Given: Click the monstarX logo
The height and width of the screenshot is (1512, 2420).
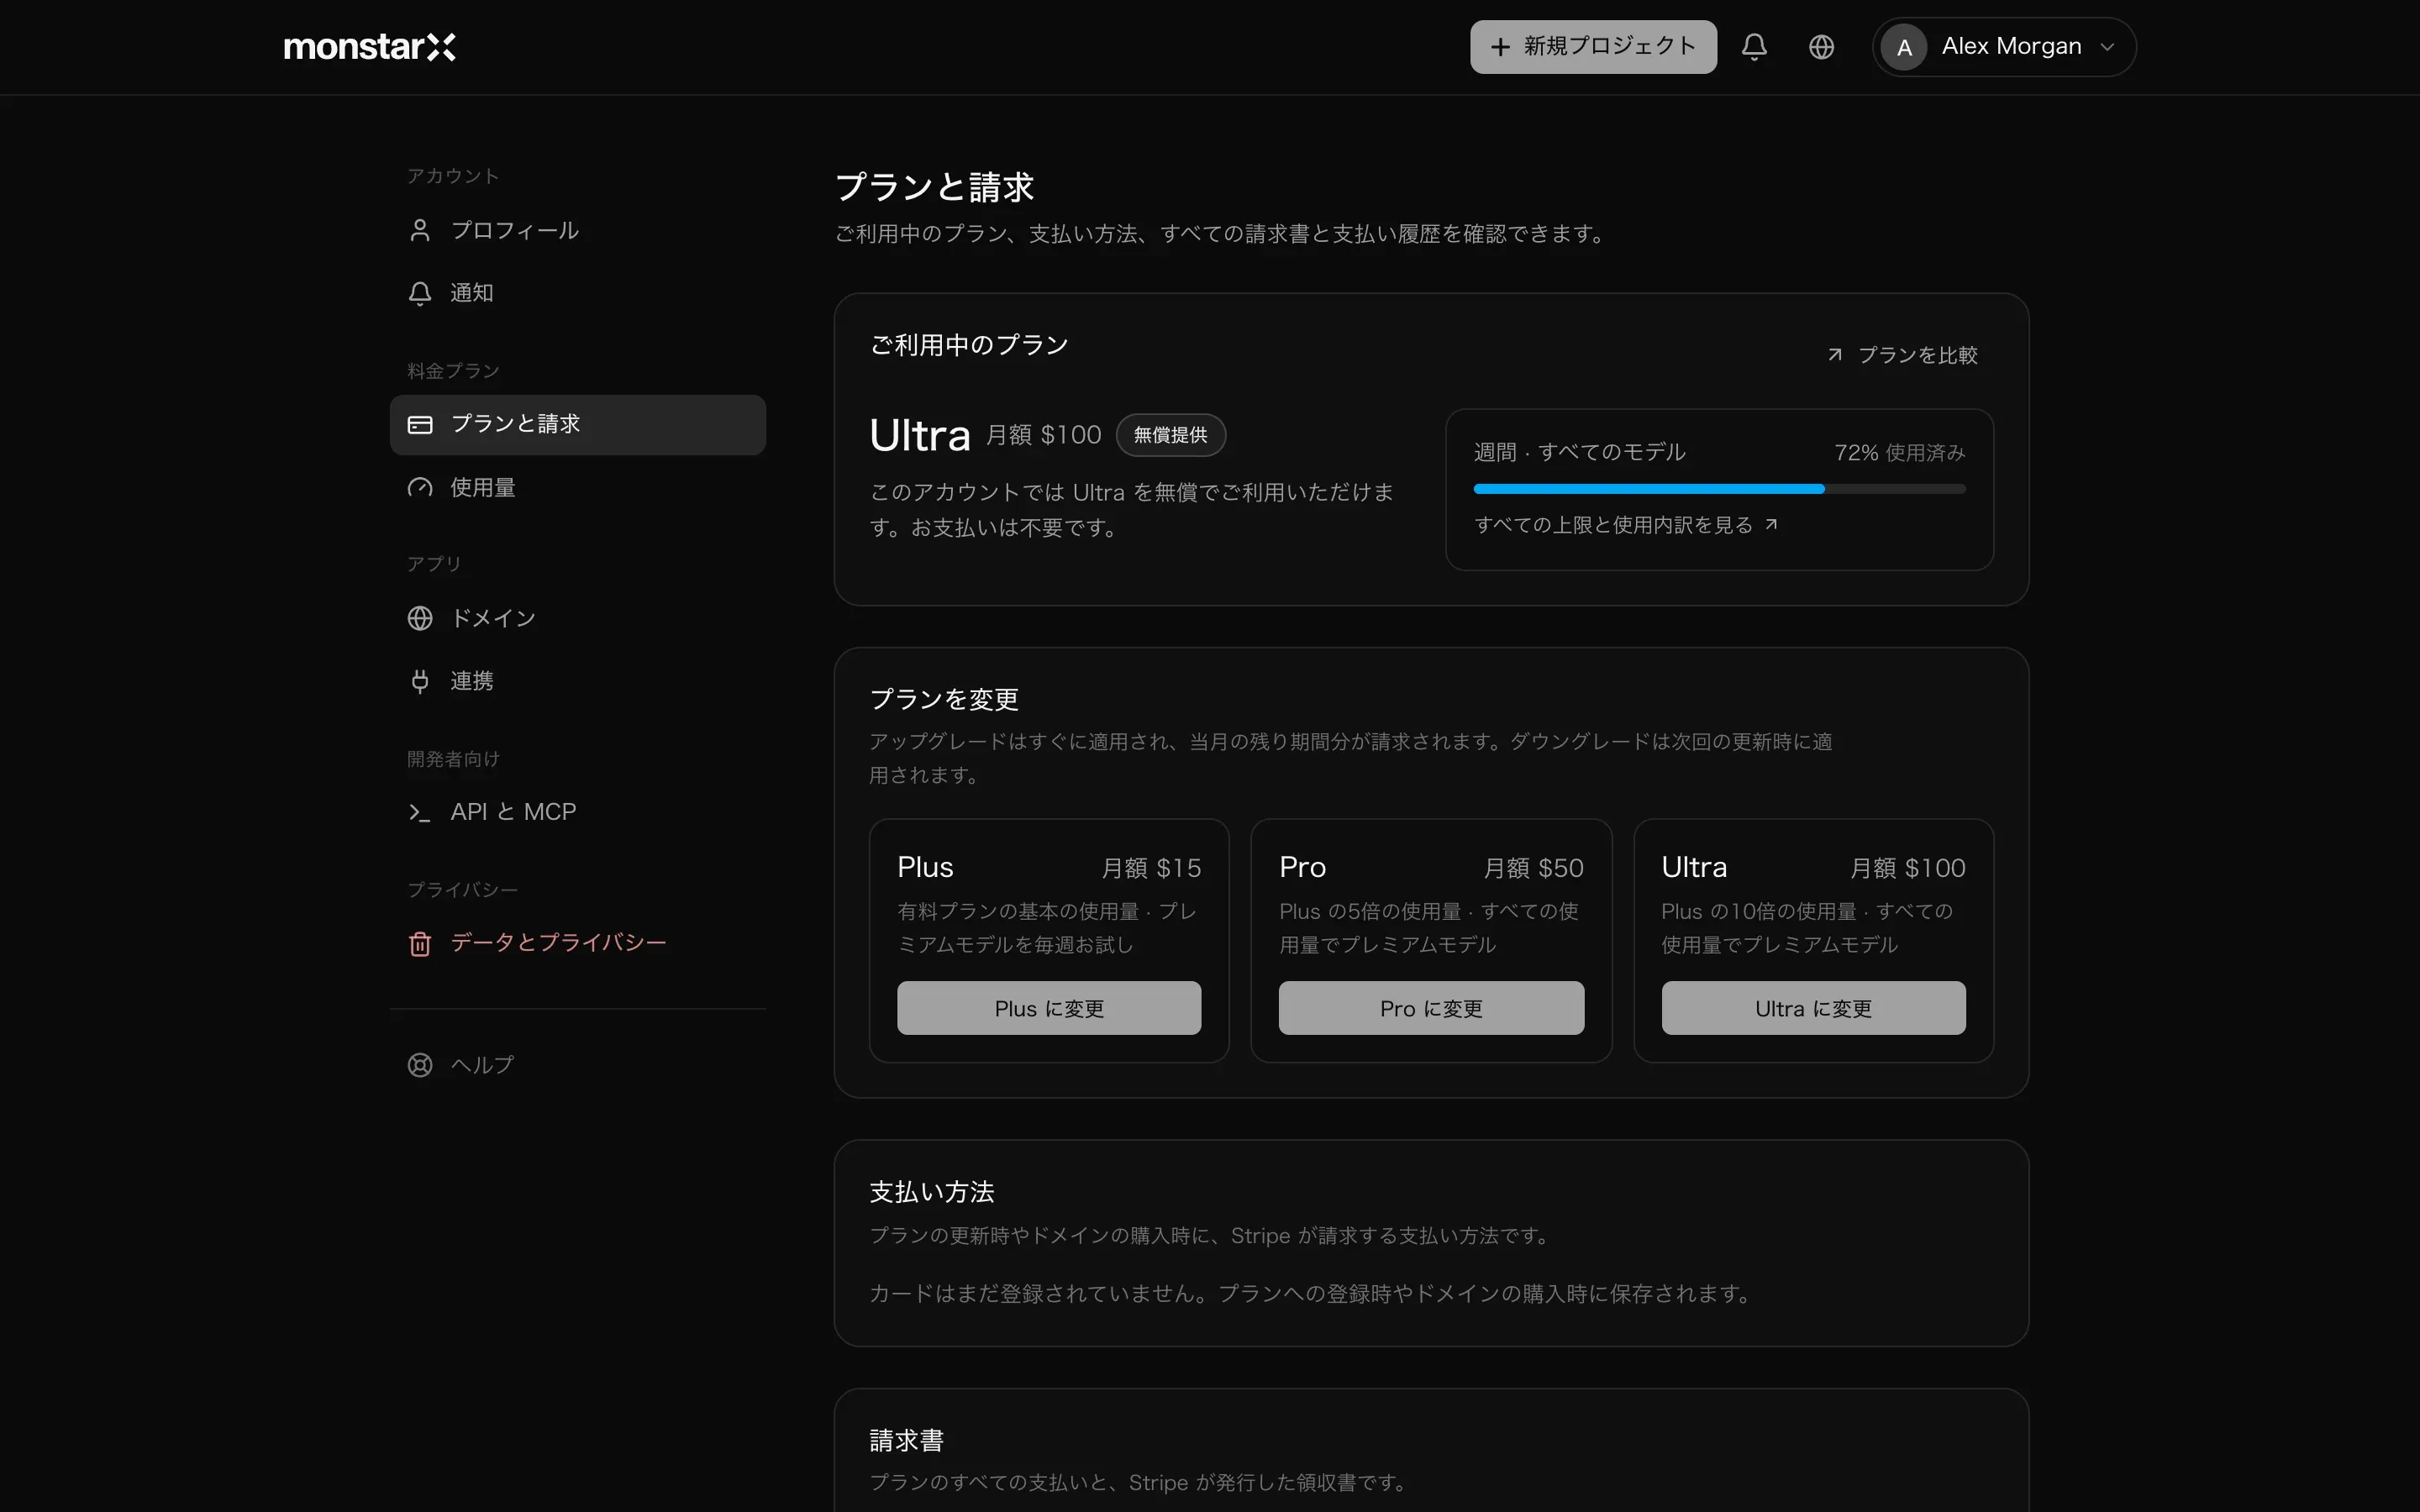Looking at the screenshot, I should (369, 47).
